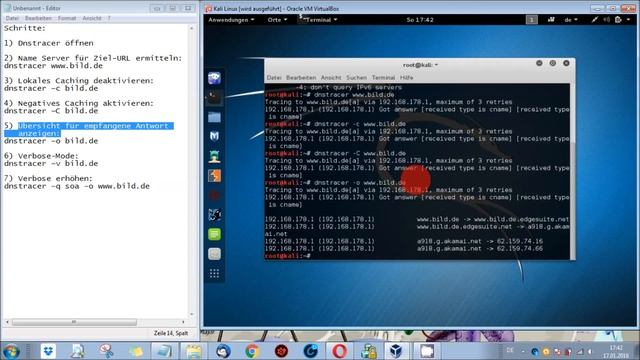This screenshot has height=360, width=640.
Task: Show all applications grid in Kali dock
Action: [214, 273]
